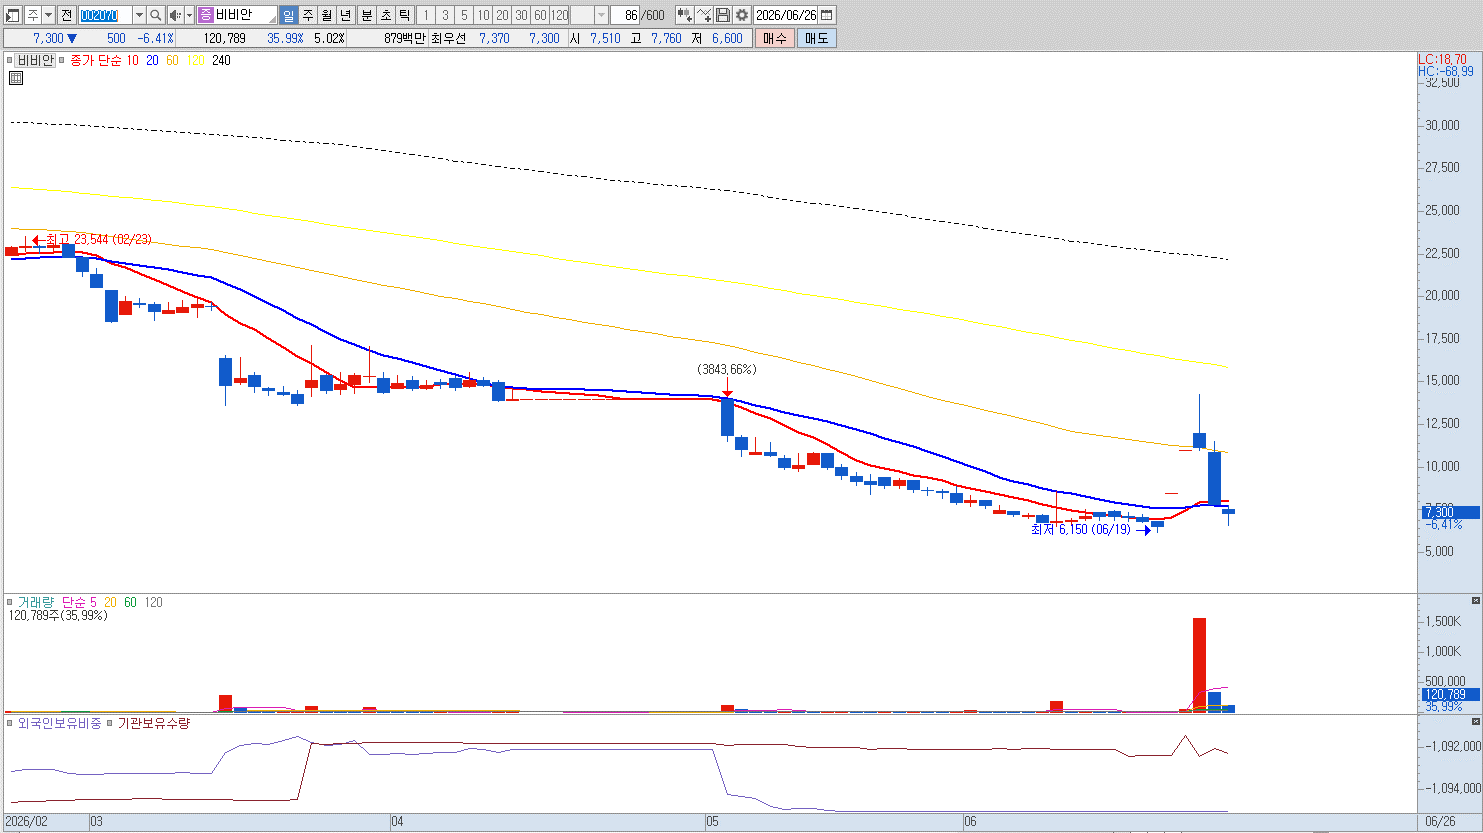The image size is (1483, 833).
Task: Click the line indicator add icon
Action: click(704, 15)
